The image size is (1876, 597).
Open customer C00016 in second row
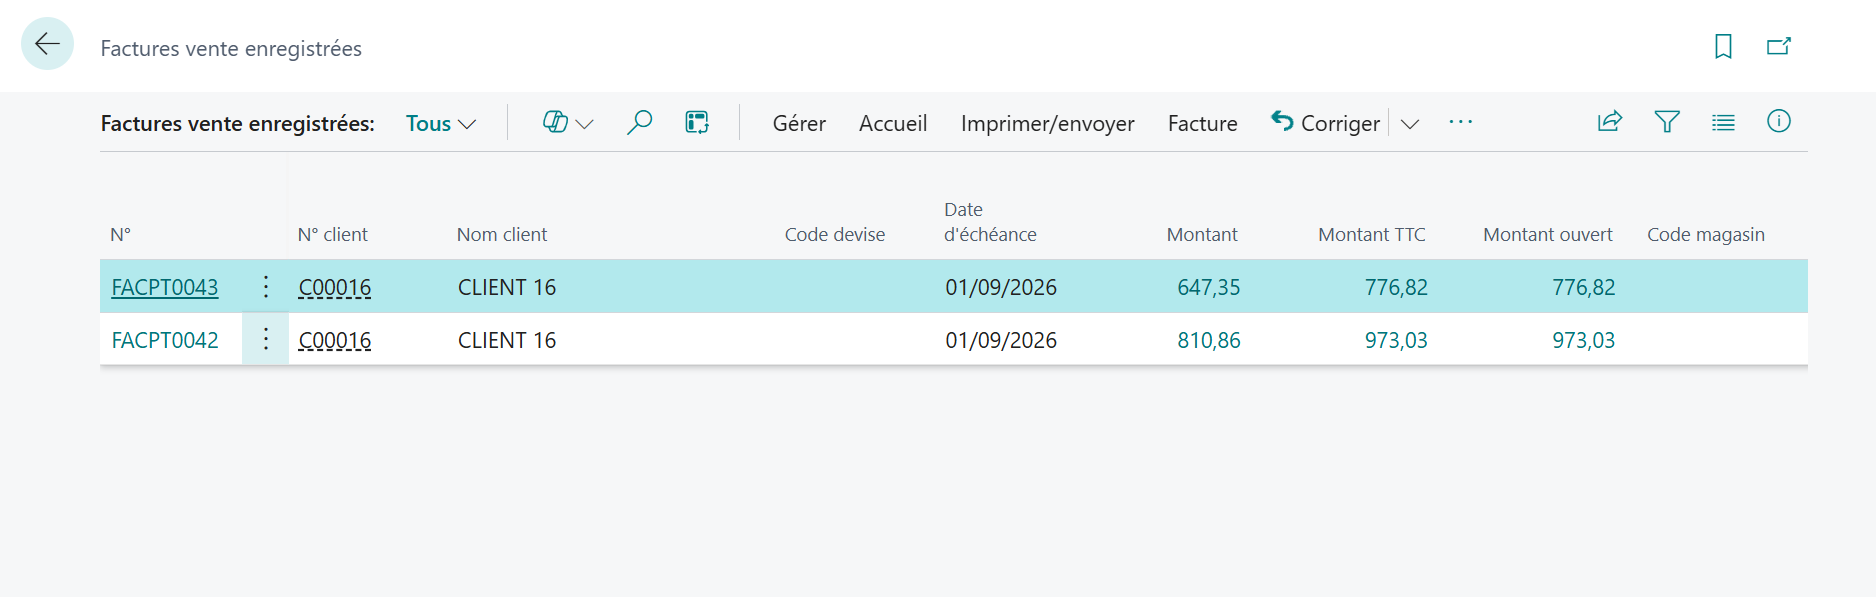tap(335, 341)
